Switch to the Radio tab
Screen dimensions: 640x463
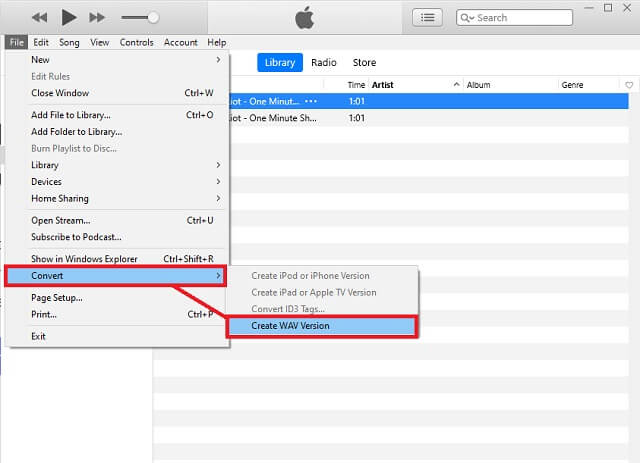click(324, 62)
